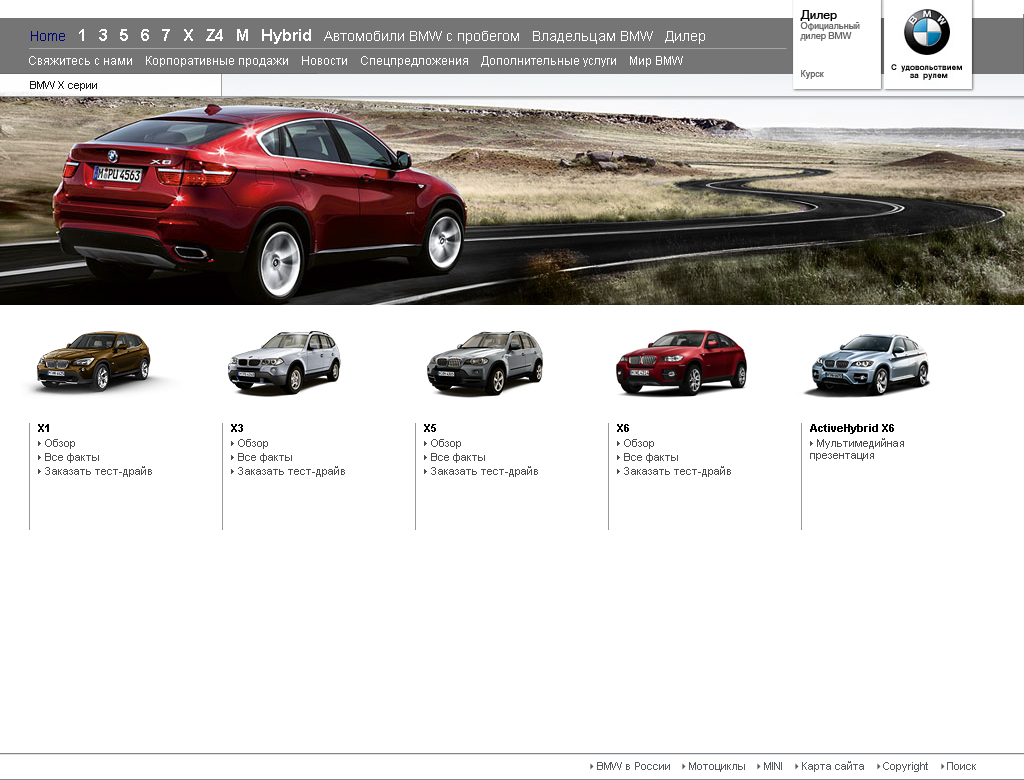Select the brown X1 car thumbnail

pos(94,361)
